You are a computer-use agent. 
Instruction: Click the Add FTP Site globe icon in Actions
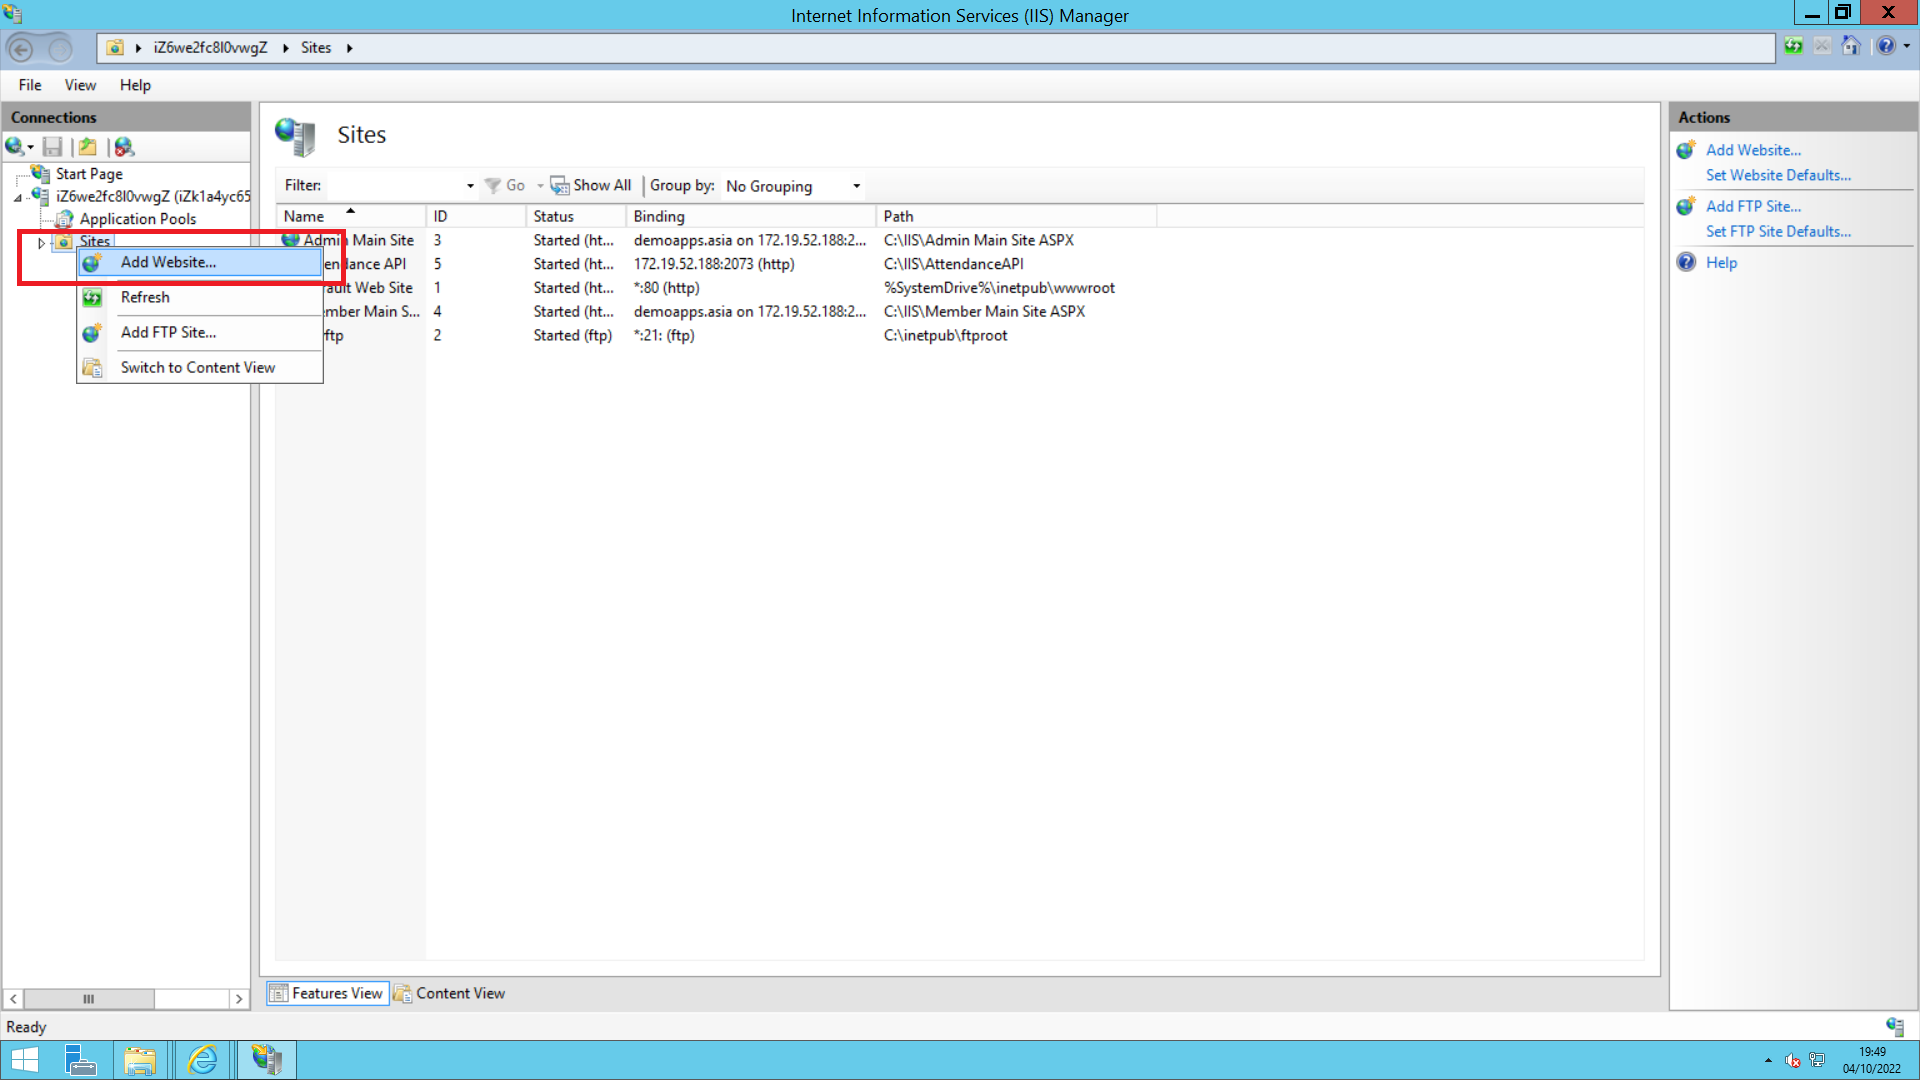click(1686, 206)
